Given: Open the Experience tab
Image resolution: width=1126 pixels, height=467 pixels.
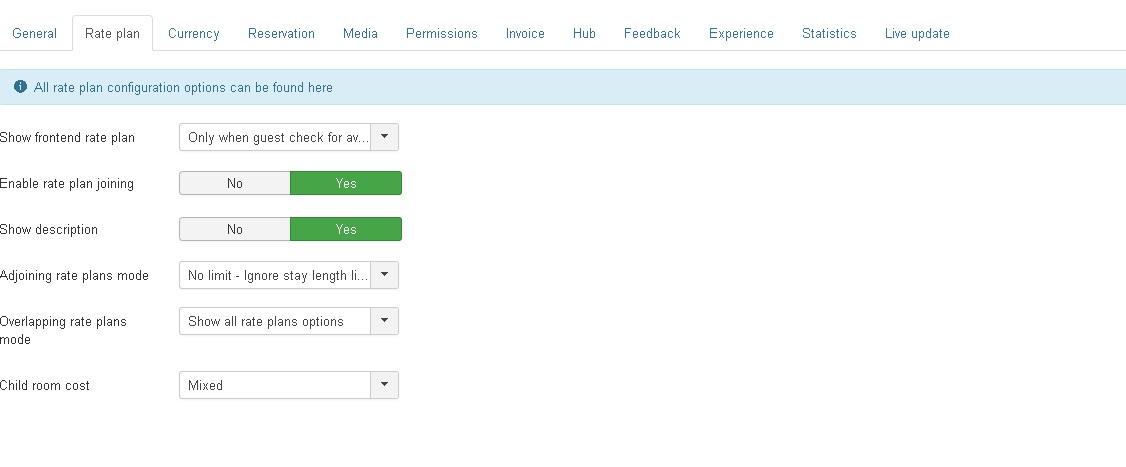Looking at the screenshot, I should (x=741, y=33).
